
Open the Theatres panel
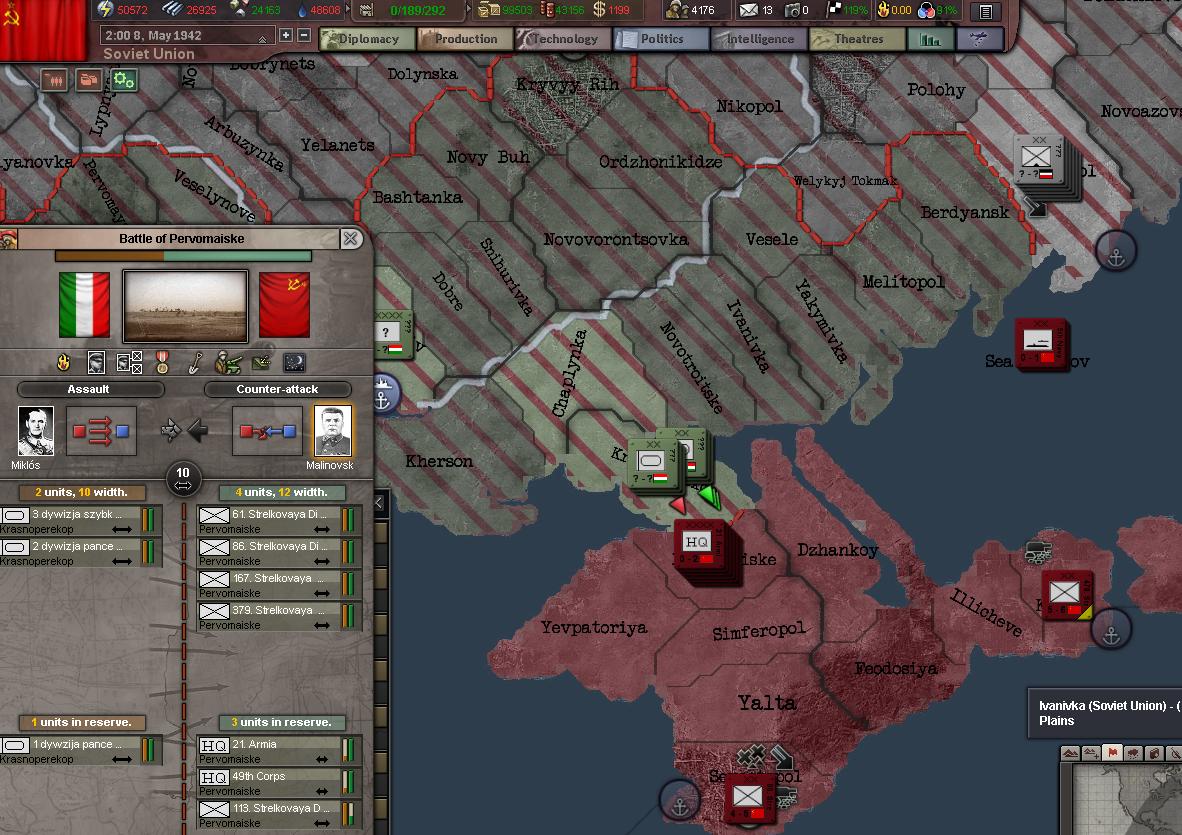click(856, 40)
